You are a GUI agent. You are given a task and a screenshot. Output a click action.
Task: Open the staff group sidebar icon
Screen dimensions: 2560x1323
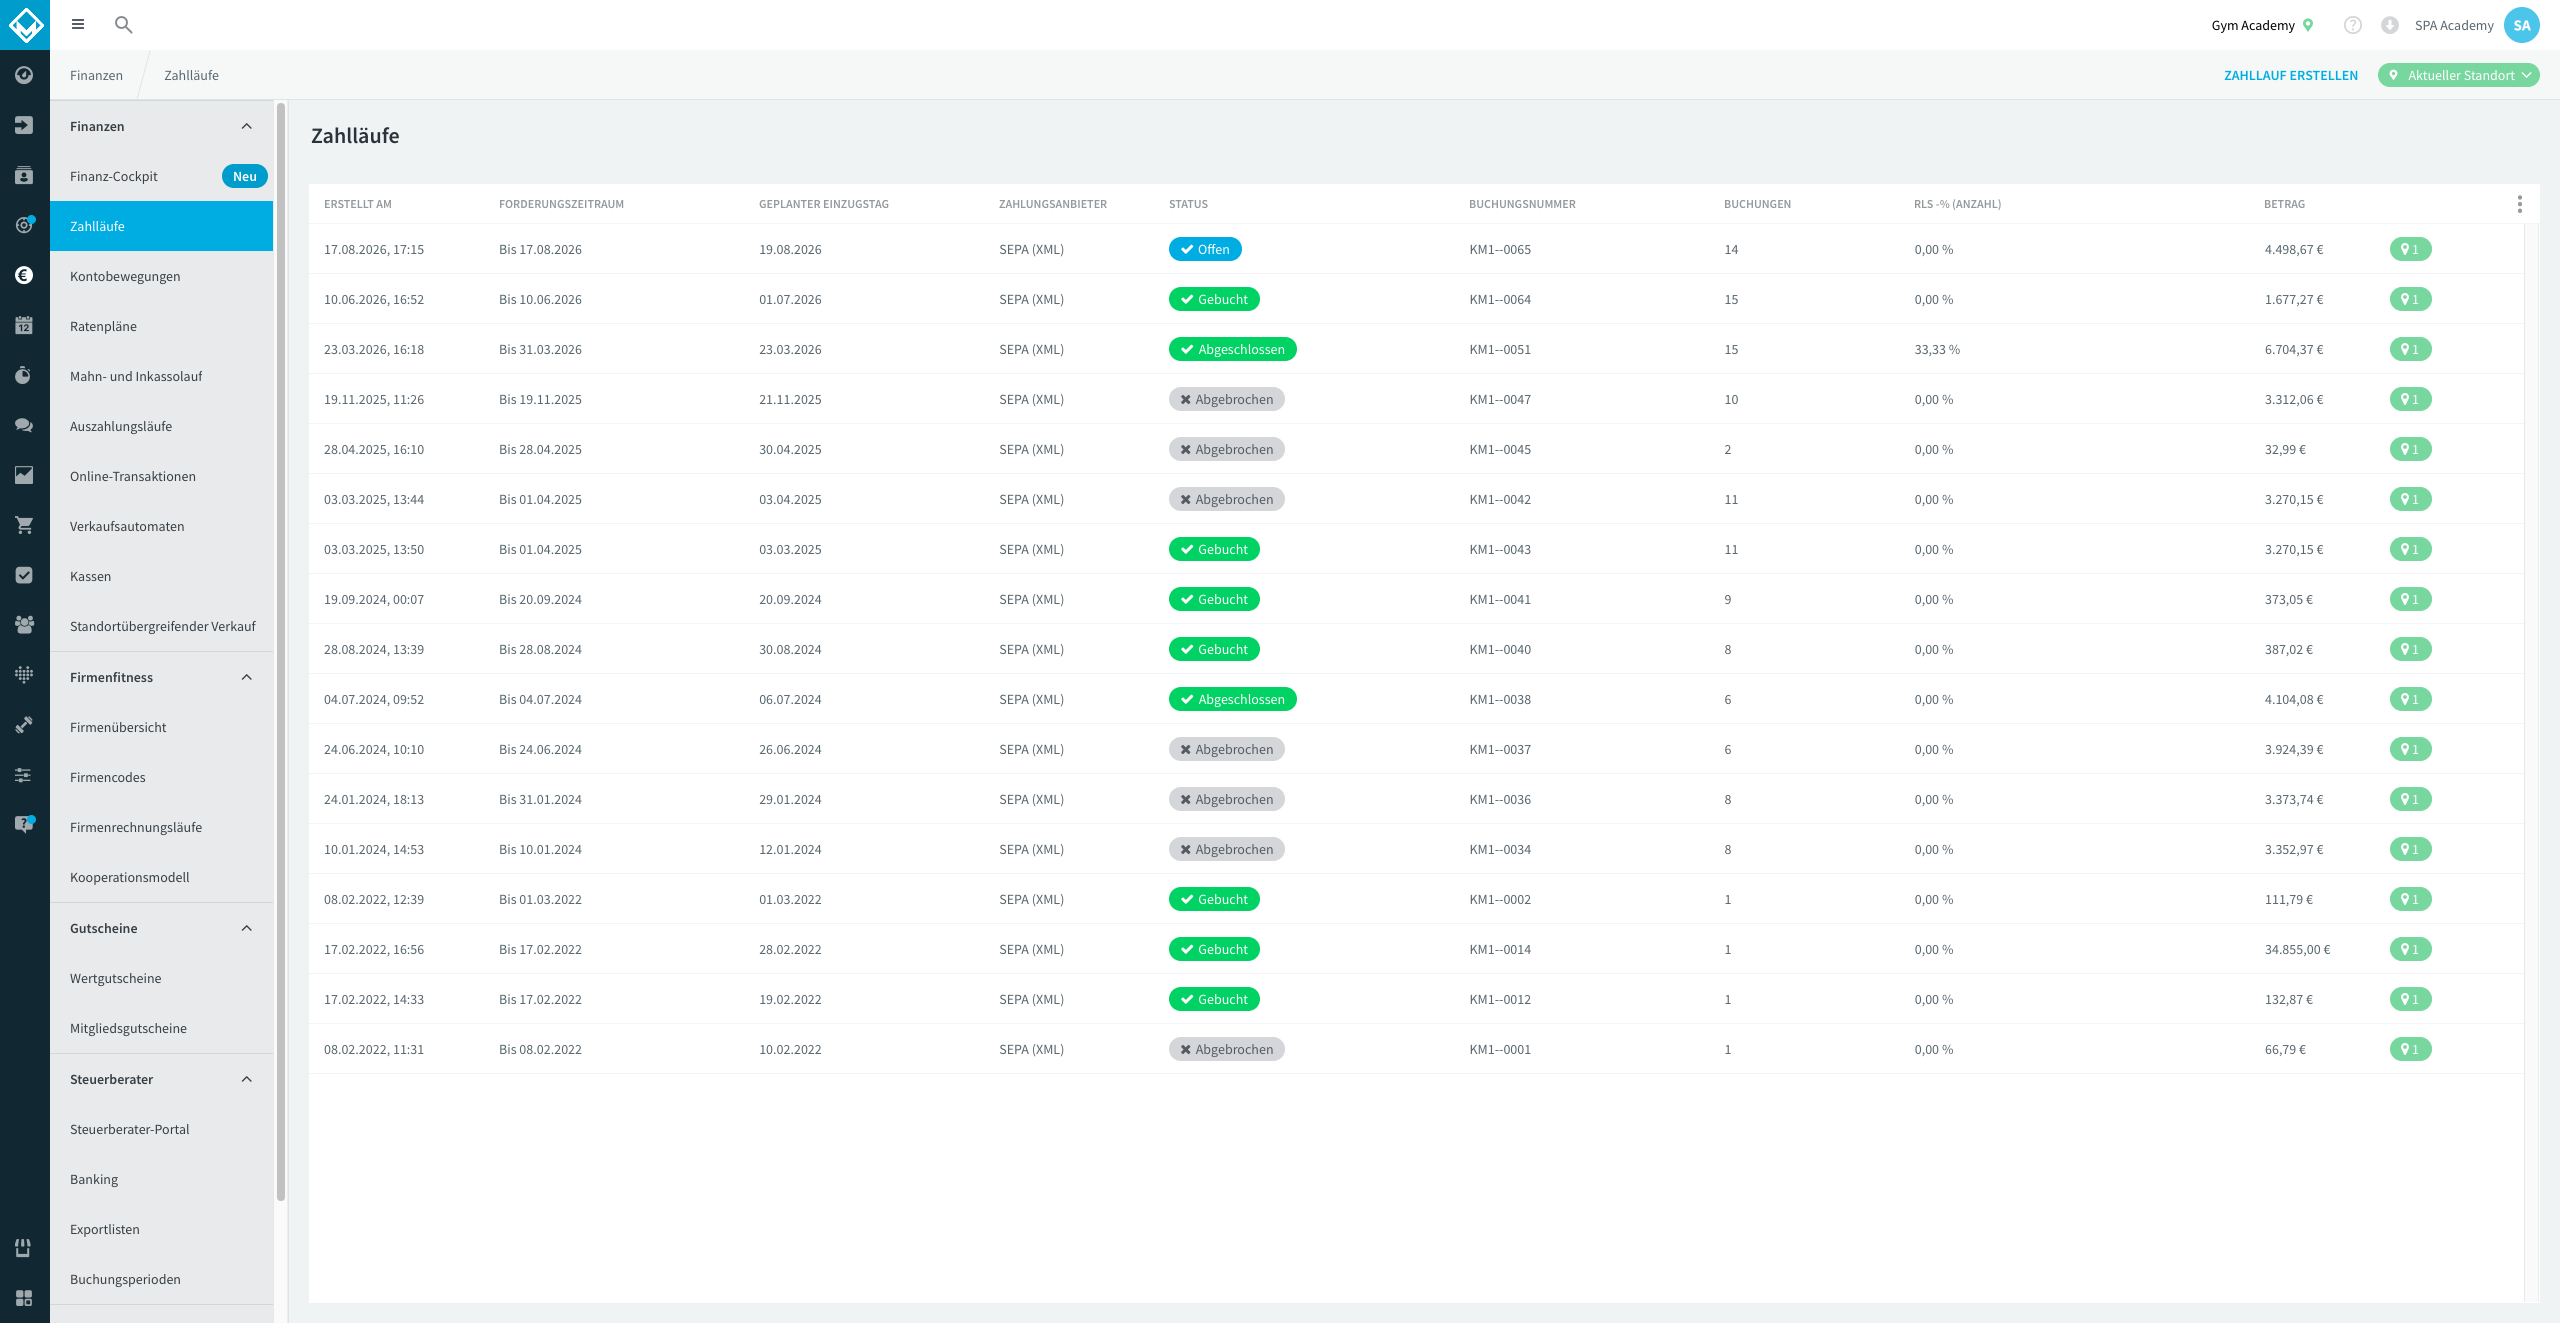(x=24, y=625)
